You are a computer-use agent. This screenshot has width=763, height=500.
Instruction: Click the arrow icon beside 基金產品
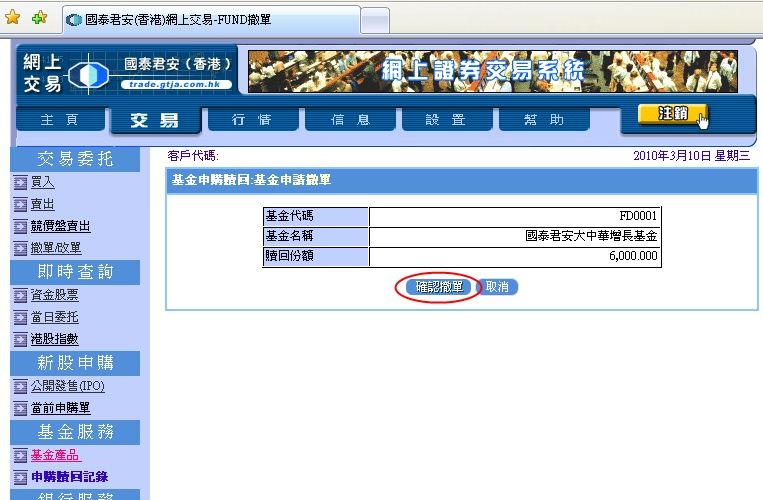coord(20,456)
